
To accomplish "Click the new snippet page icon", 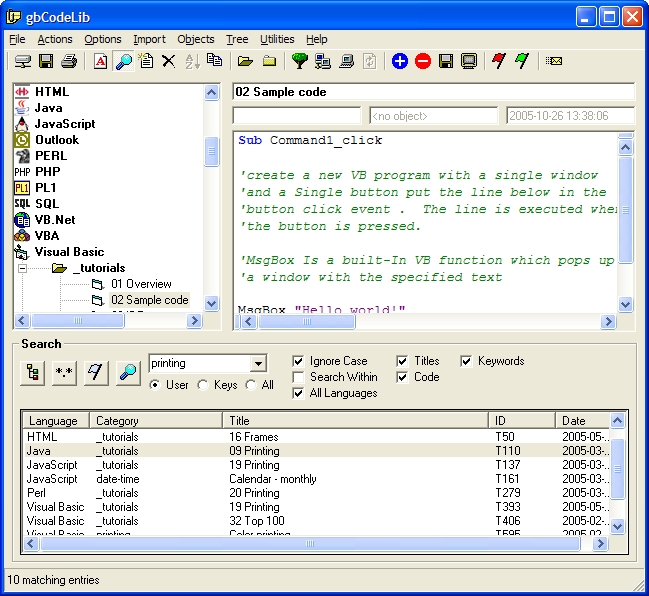I will [x=146, y=62].
